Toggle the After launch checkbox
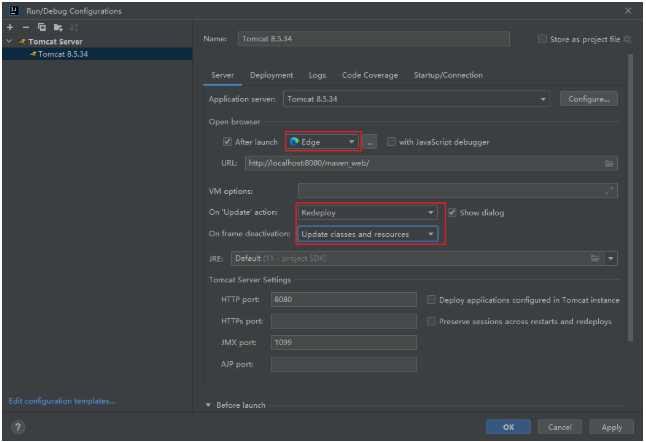Screen dimensions: 646x442 [228, 142]
